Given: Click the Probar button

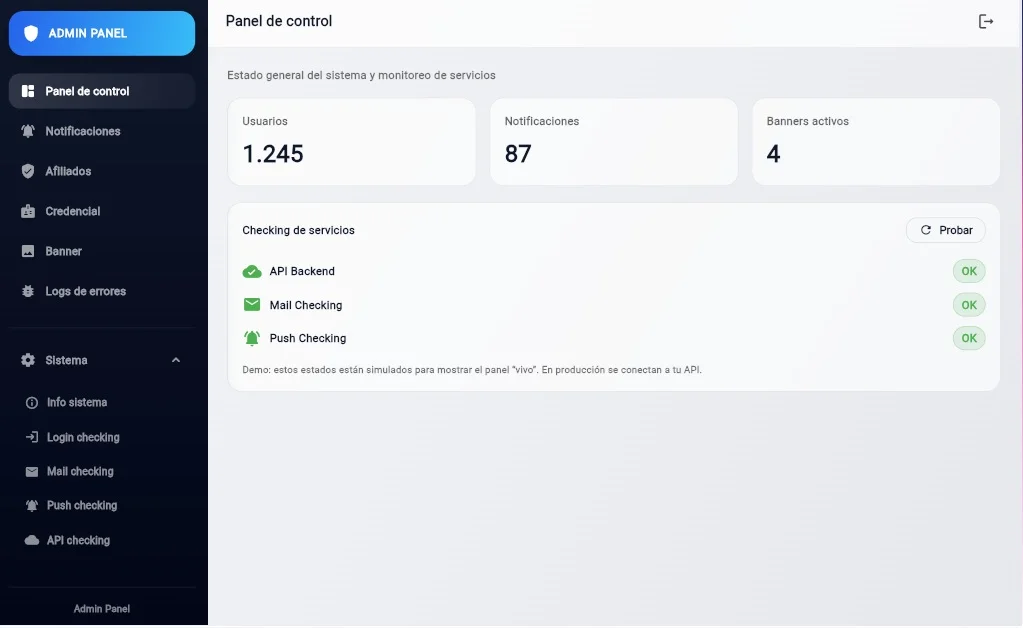Looking at the screenshot, I should [945, 230].
